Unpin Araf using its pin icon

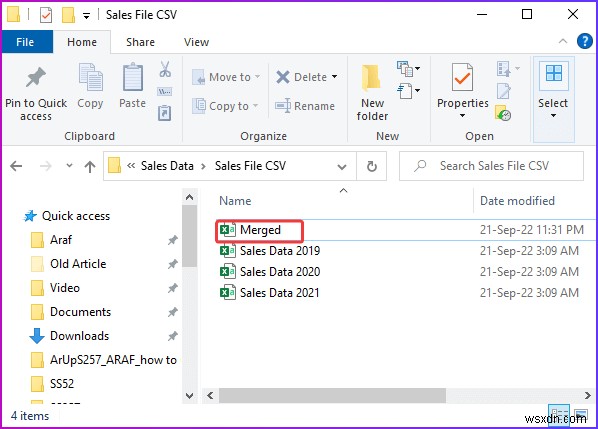point(173,240)
